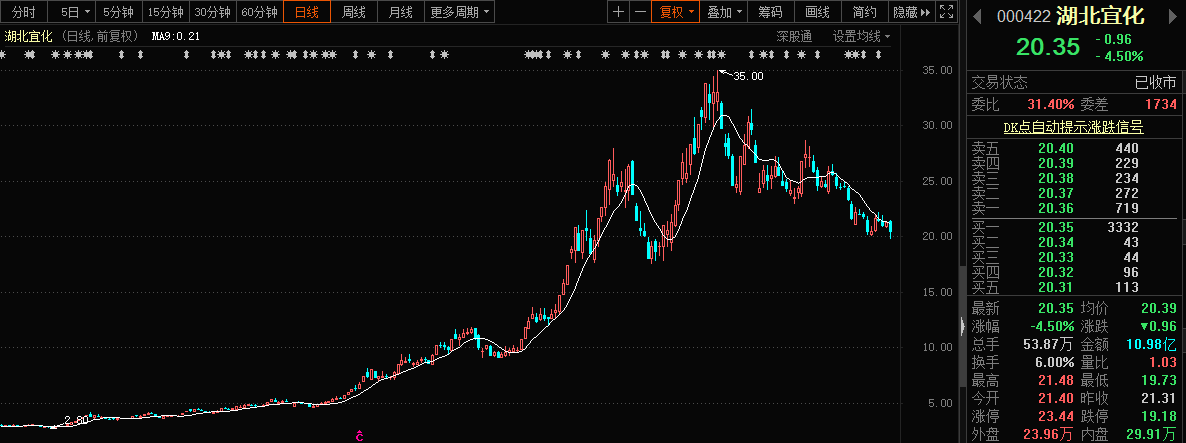Toggle 简约 simple mode
1186x443 pixels.
click(x=865, y=11)
